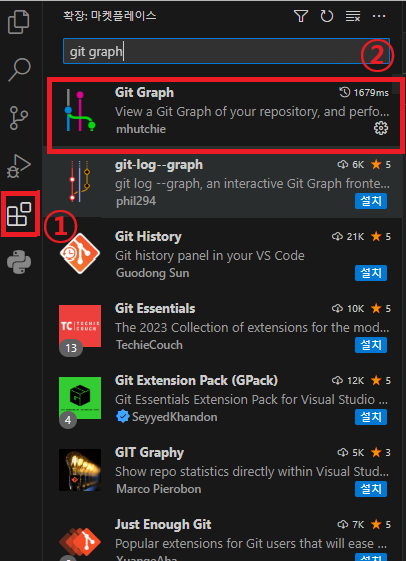Click publisher name Marco Pierobon
Screen dimensions: 406x561
pyautogui.click(x=158, y=489)
